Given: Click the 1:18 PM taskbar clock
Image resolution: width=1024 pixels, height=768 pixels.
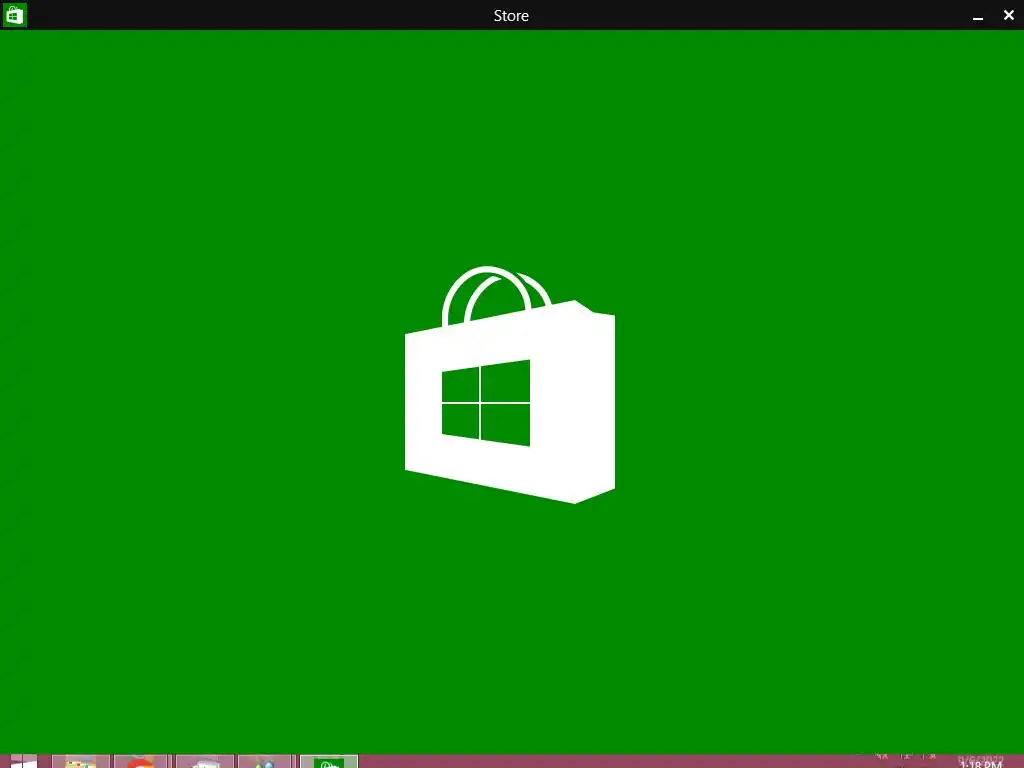Looking at the screenshot, I should pyautogui.click(x=980, y=762).
